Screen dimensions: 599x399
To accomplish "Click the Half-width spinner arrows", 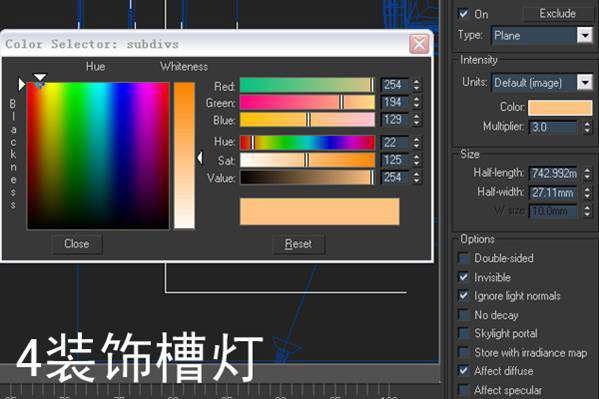I will pos(587,192).
